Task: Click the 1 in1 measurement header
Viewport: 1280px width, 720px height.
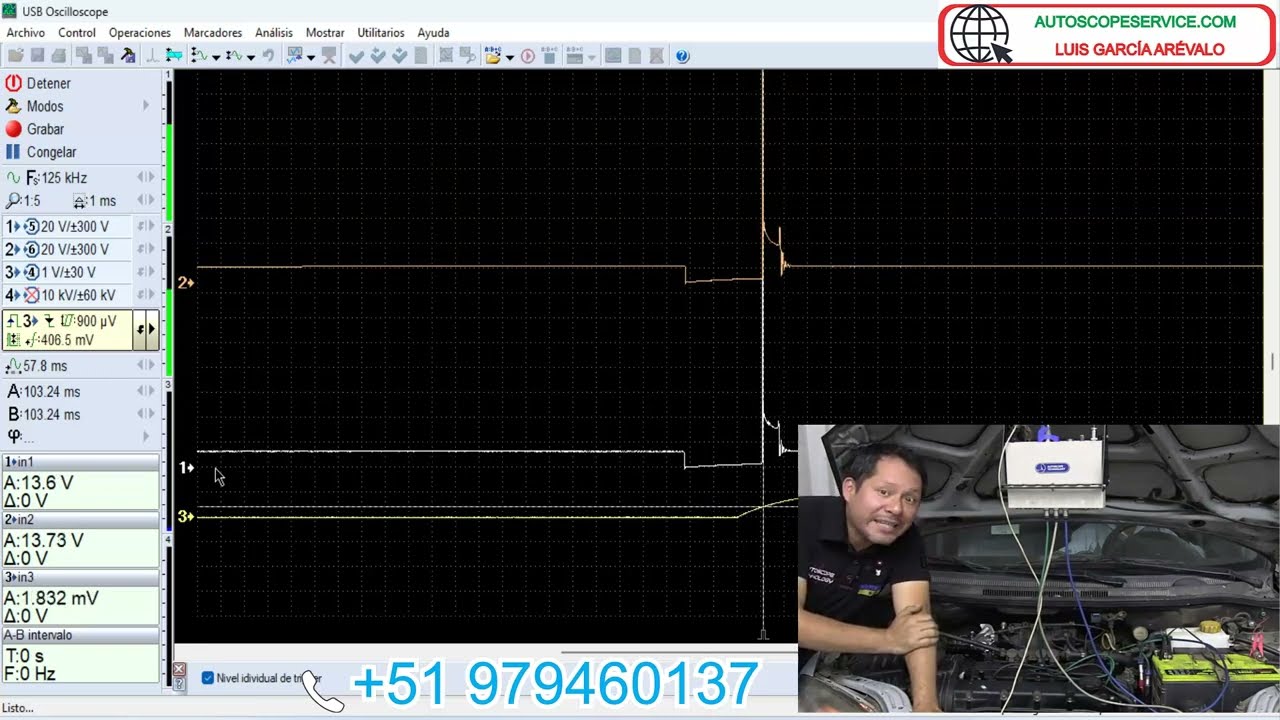Action: (80, 462)
